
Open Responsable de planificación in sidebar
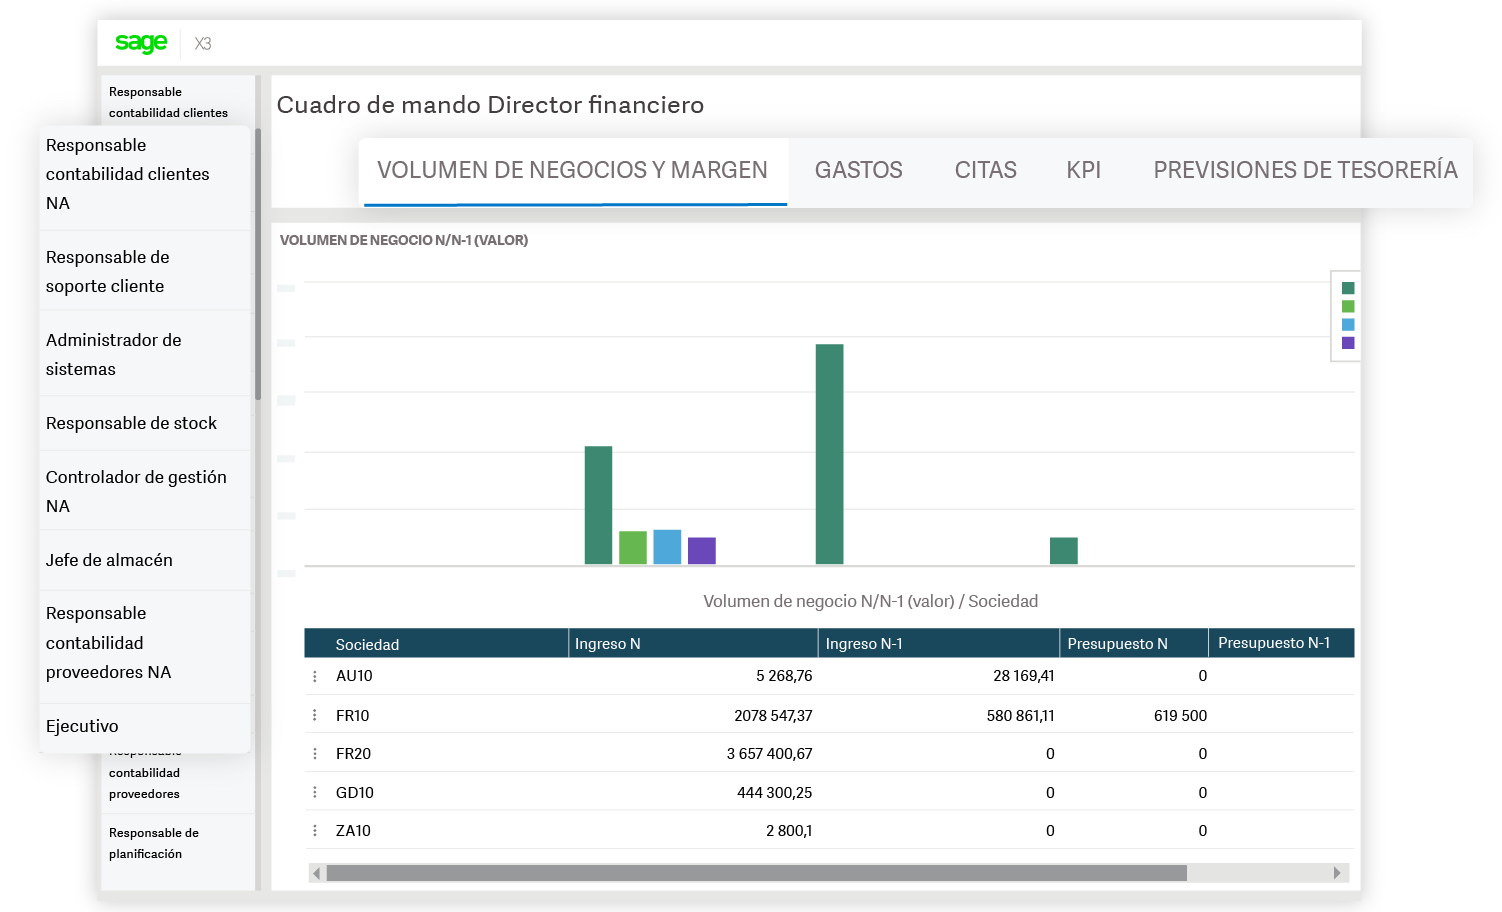(x=153, y=843)
